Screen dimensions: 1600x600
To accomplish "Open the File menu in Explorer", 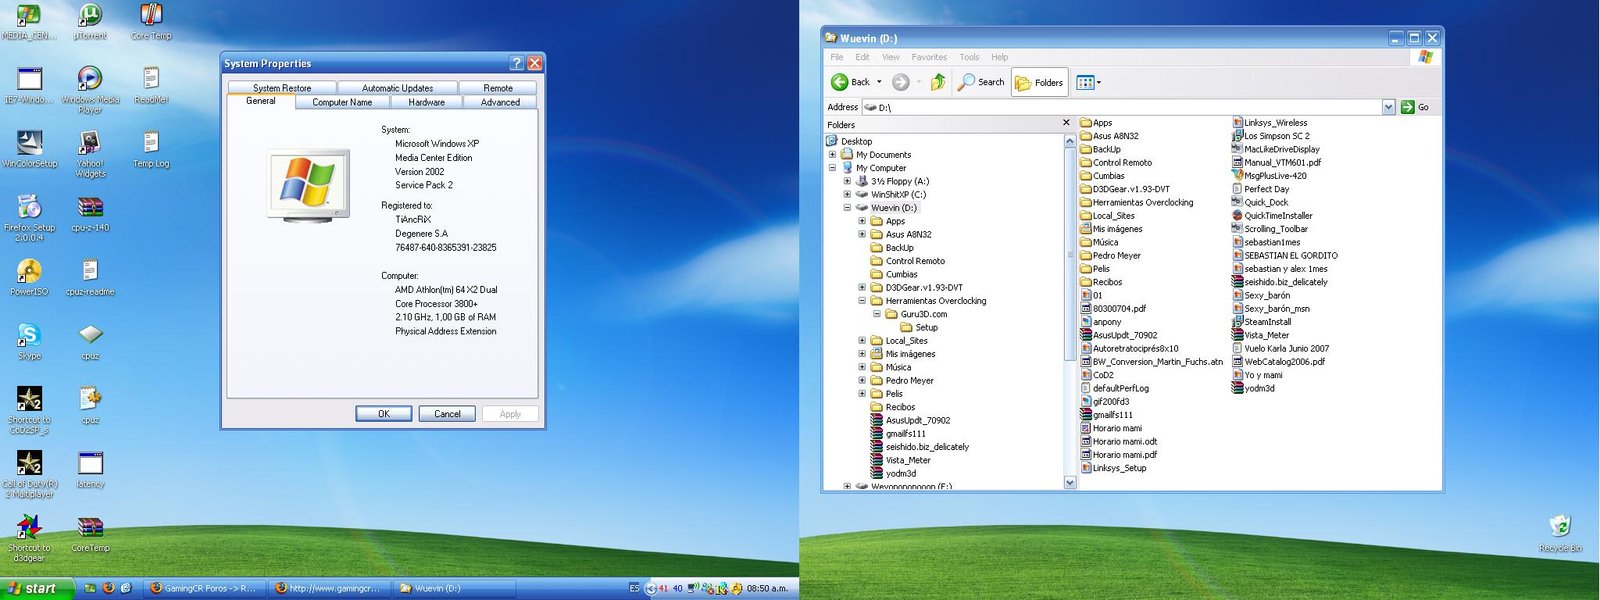I will (x=837, y=57).
